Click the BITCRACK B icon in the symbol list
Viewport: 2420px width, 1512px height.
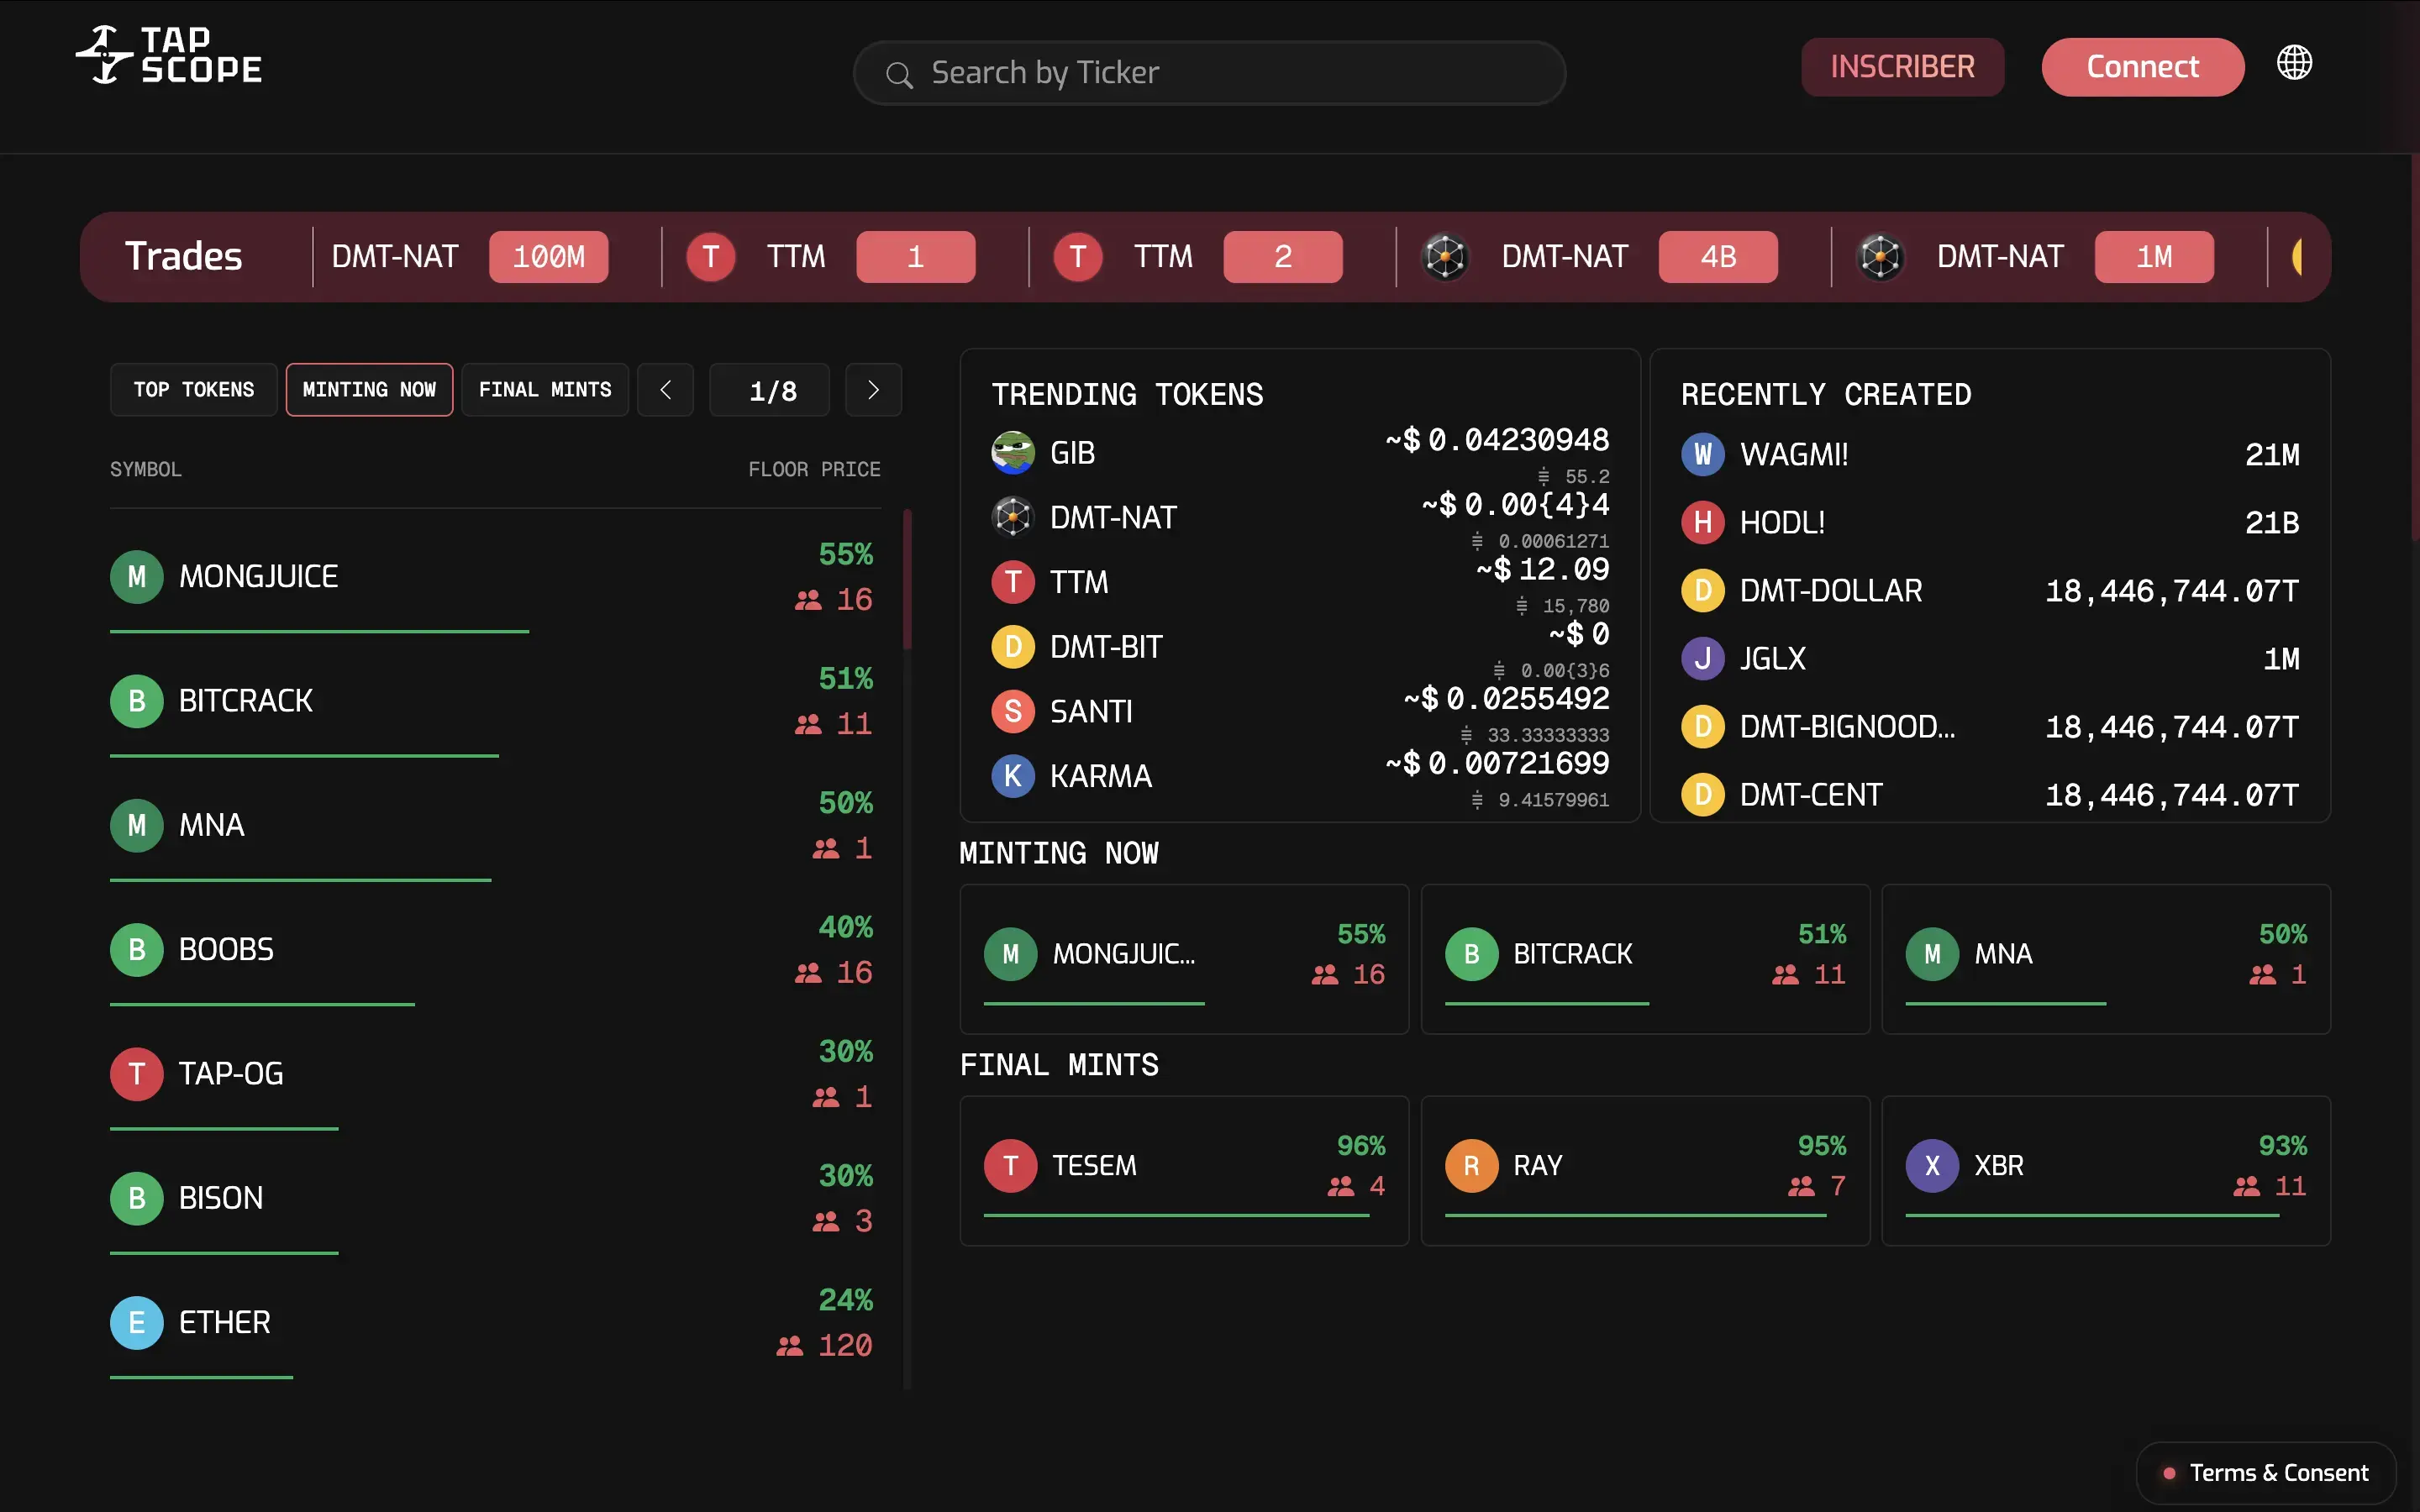[137, 701]
